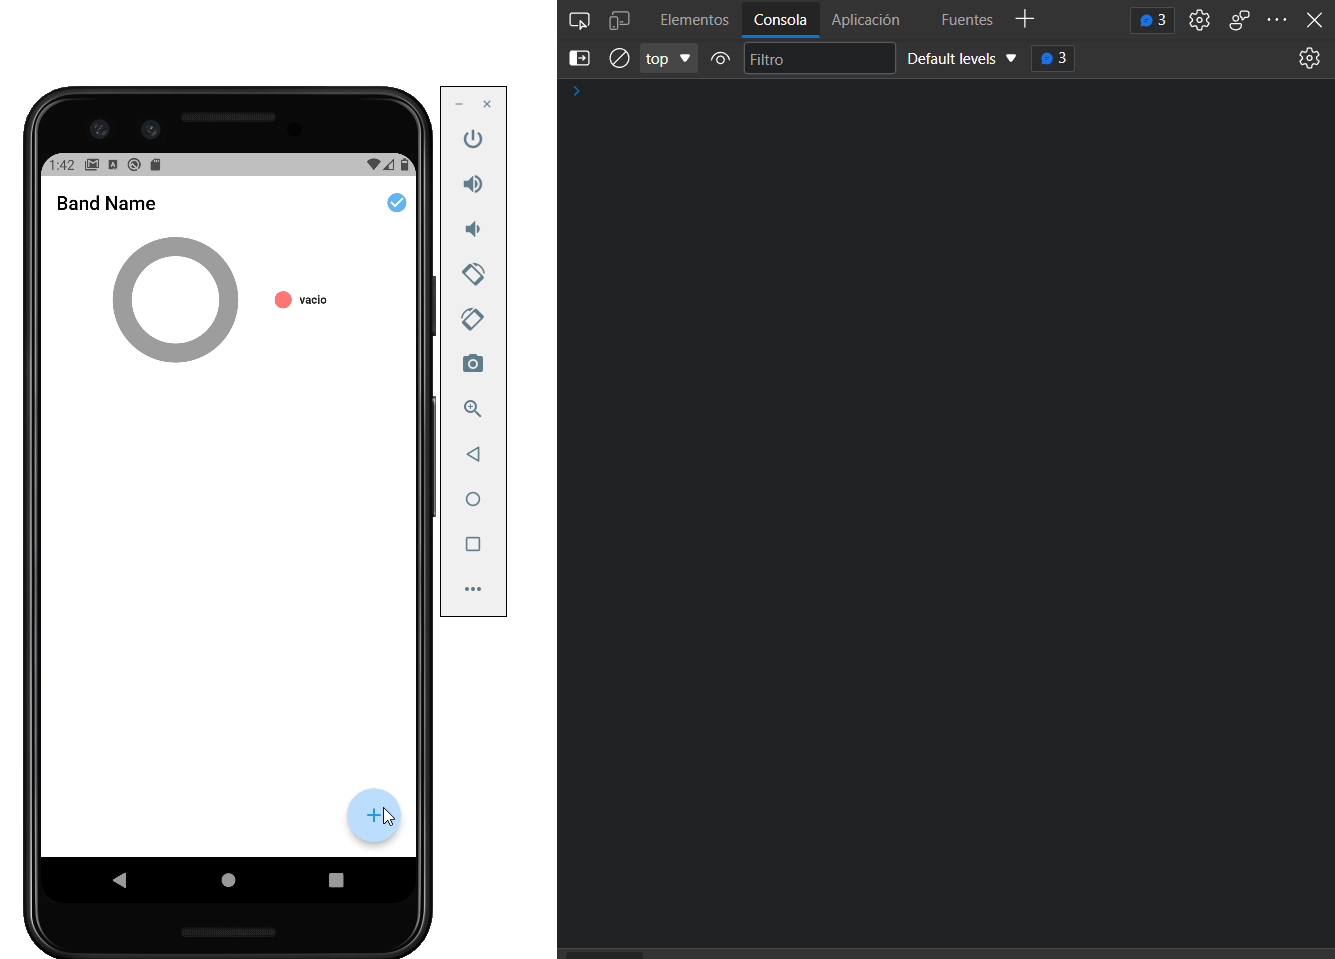Close the emulator toolbar
1335x959 pixels.
[487, 104]
